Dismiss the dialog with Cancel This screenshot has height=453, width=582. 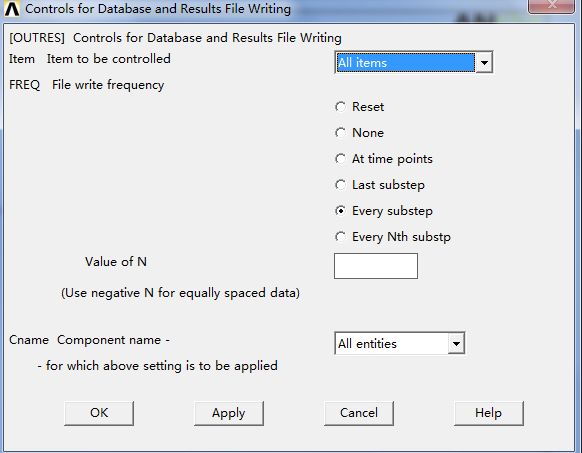[359, 413]
